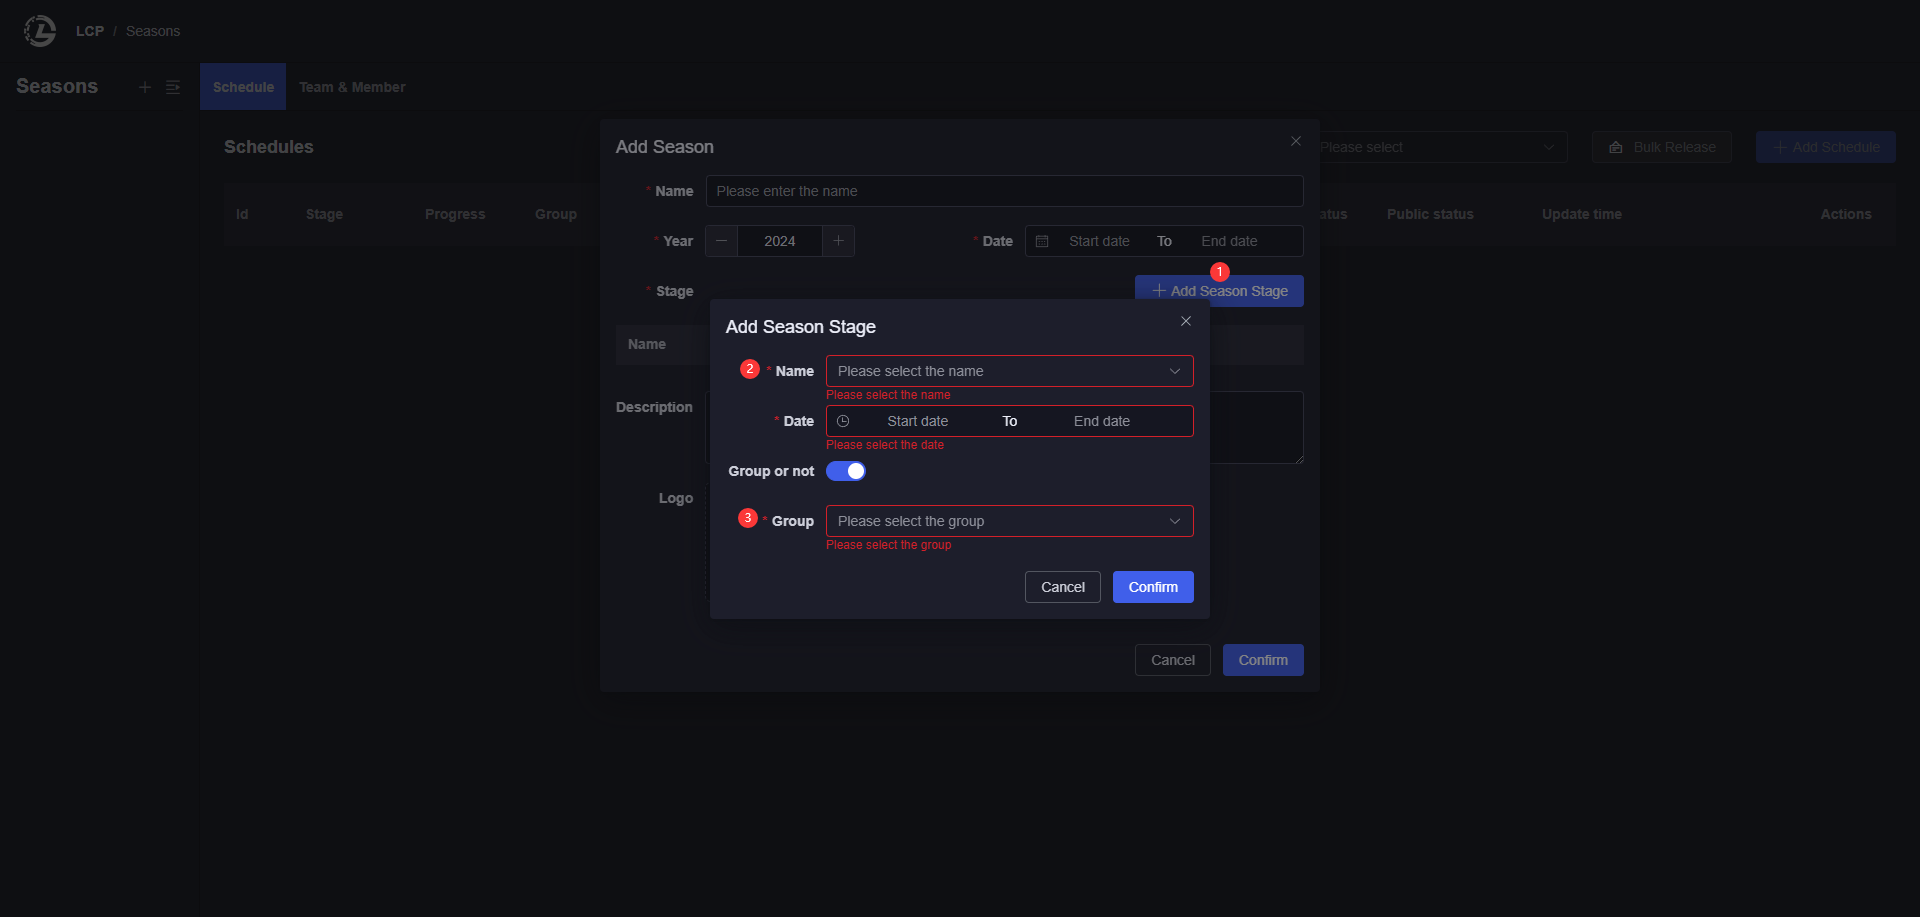Close the Add Season Stage dialog
This screenshot has width=1920, height=917.
point(1185,321)
